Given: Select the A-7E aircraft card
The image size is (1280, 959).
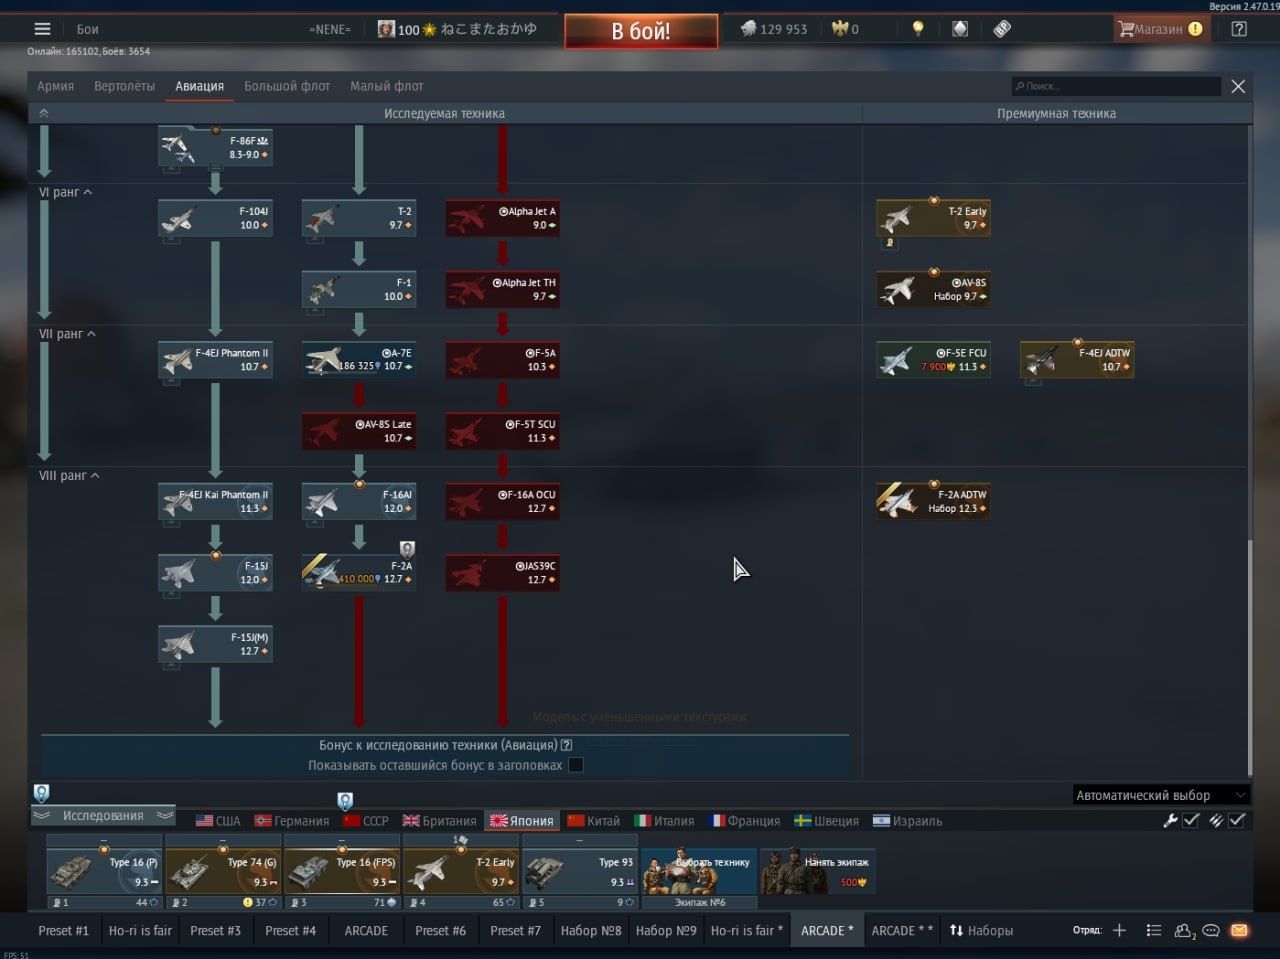Looking at the screenshot, I should [x=359, y=360].
